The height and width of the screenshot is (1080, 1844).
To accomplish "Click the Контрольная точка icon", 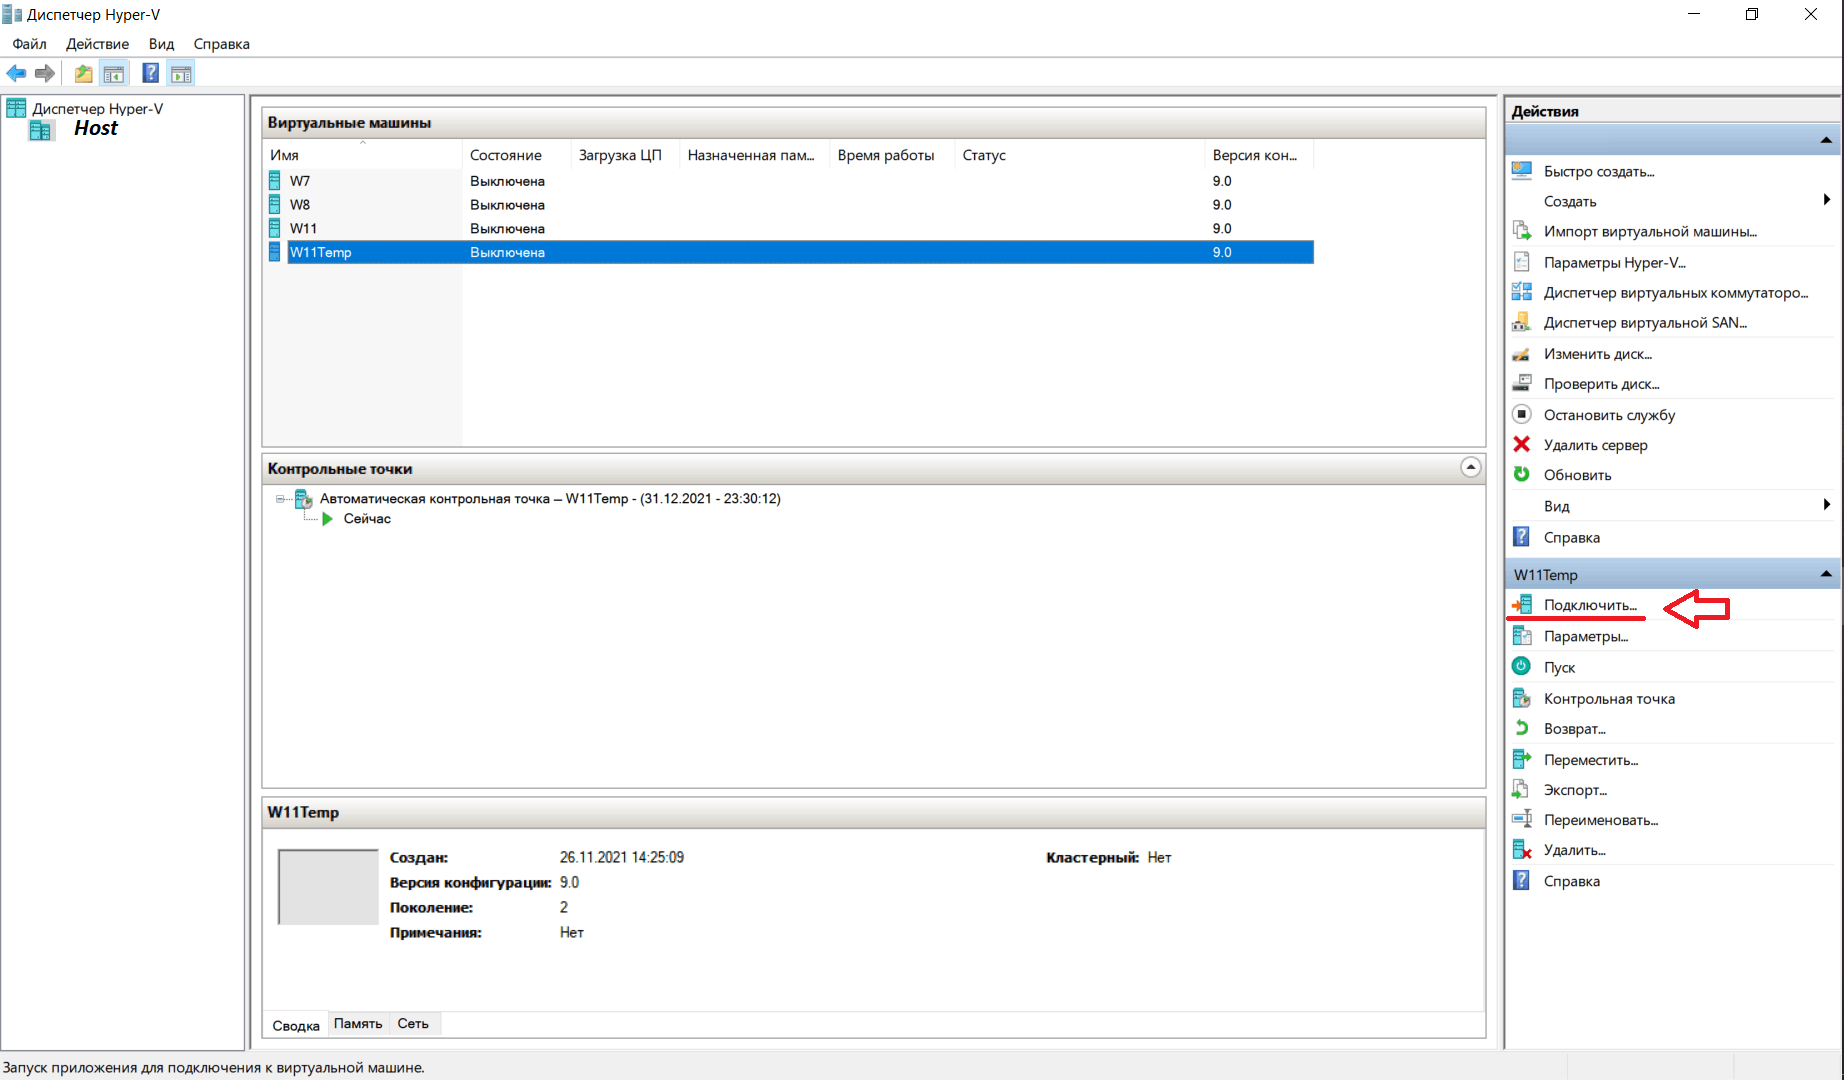I will [1522, 698].
